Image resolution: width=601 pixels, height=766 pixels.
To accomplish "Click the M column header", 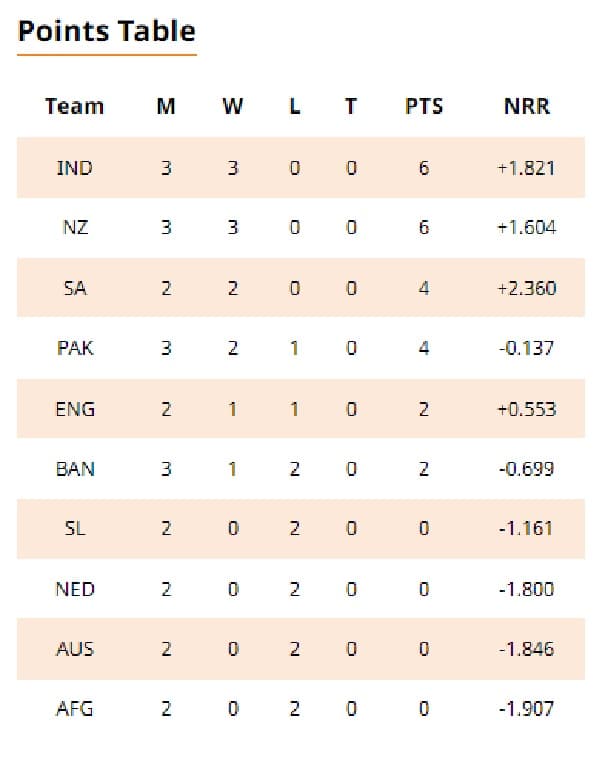I will tap(166, 106).
